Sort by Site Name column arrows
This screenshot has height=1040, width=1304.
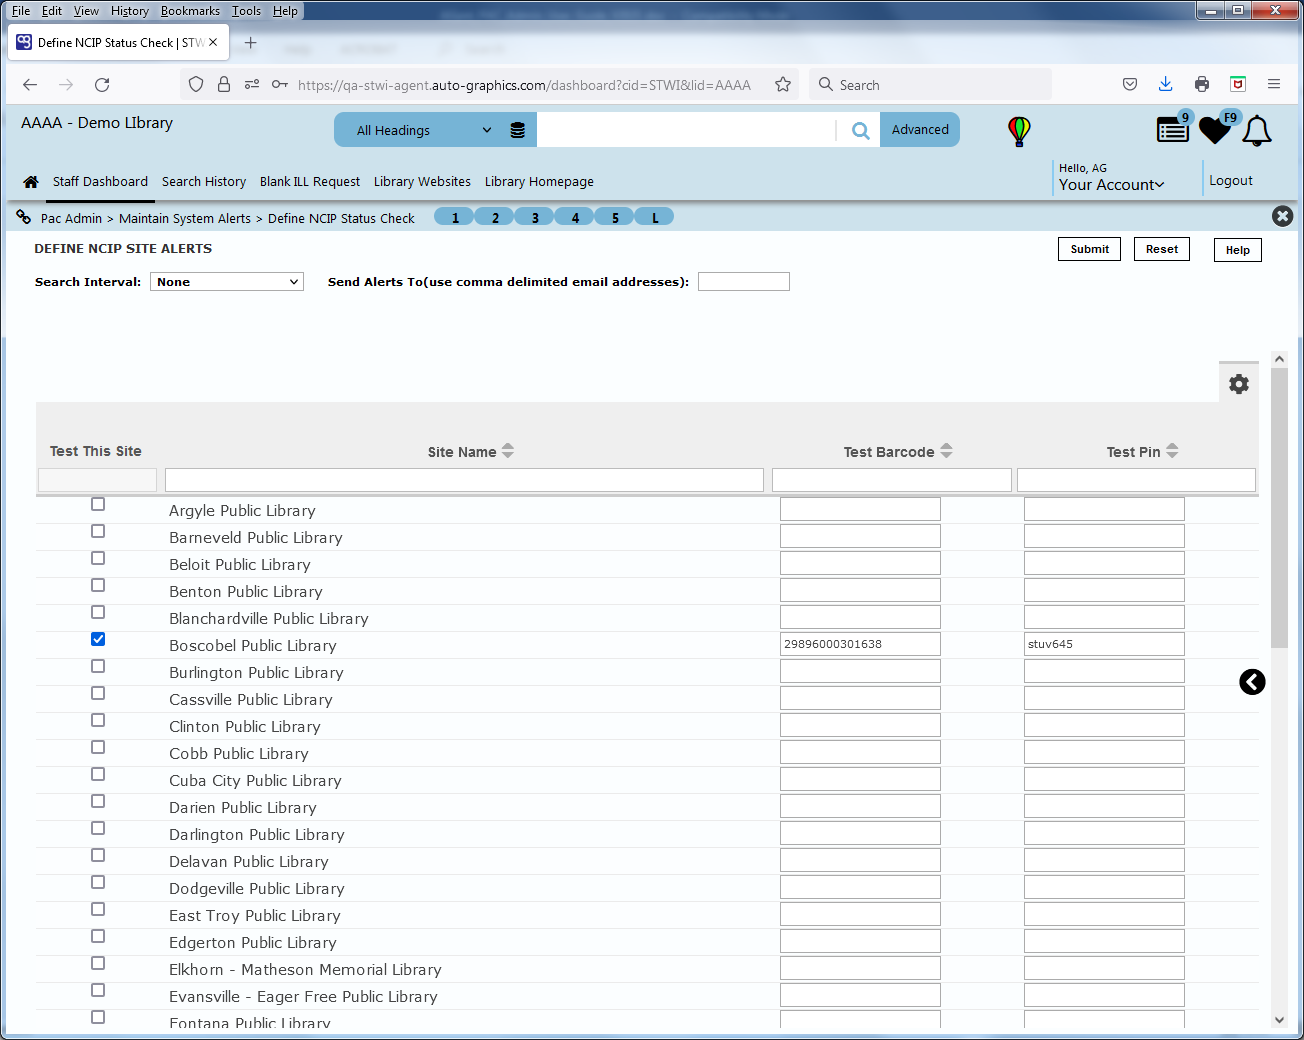click(508, 451)
